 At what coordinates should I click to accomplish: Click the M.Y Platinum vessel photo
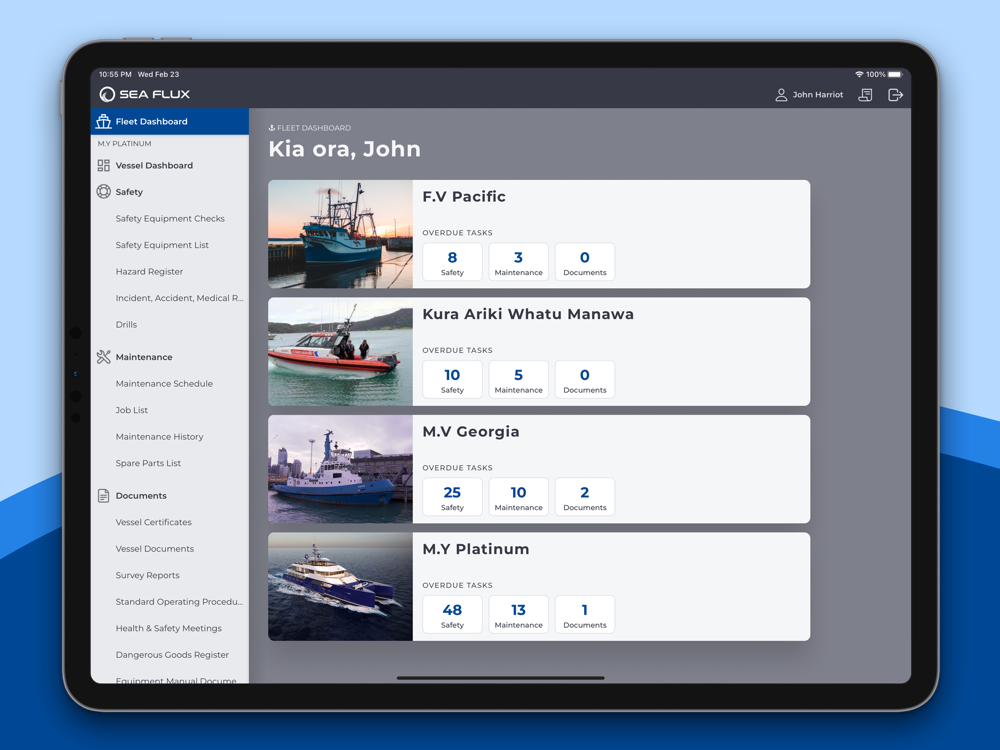pos(341,587)
